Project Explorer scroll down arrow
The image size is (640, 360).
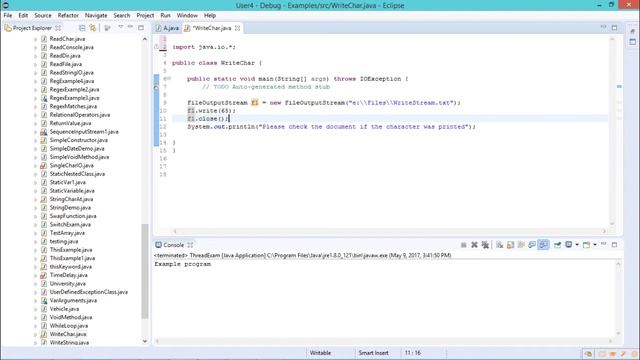(144, 341)
